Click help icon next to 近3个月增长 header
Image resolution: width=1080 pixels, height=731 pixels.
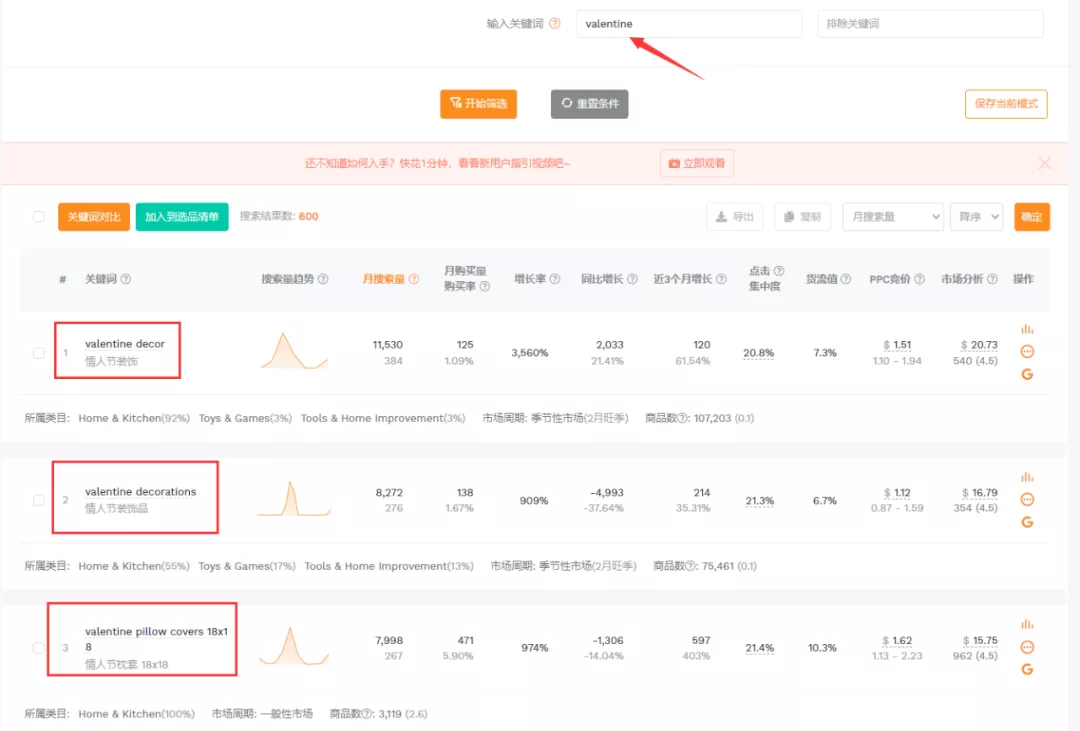coord(721,279)
